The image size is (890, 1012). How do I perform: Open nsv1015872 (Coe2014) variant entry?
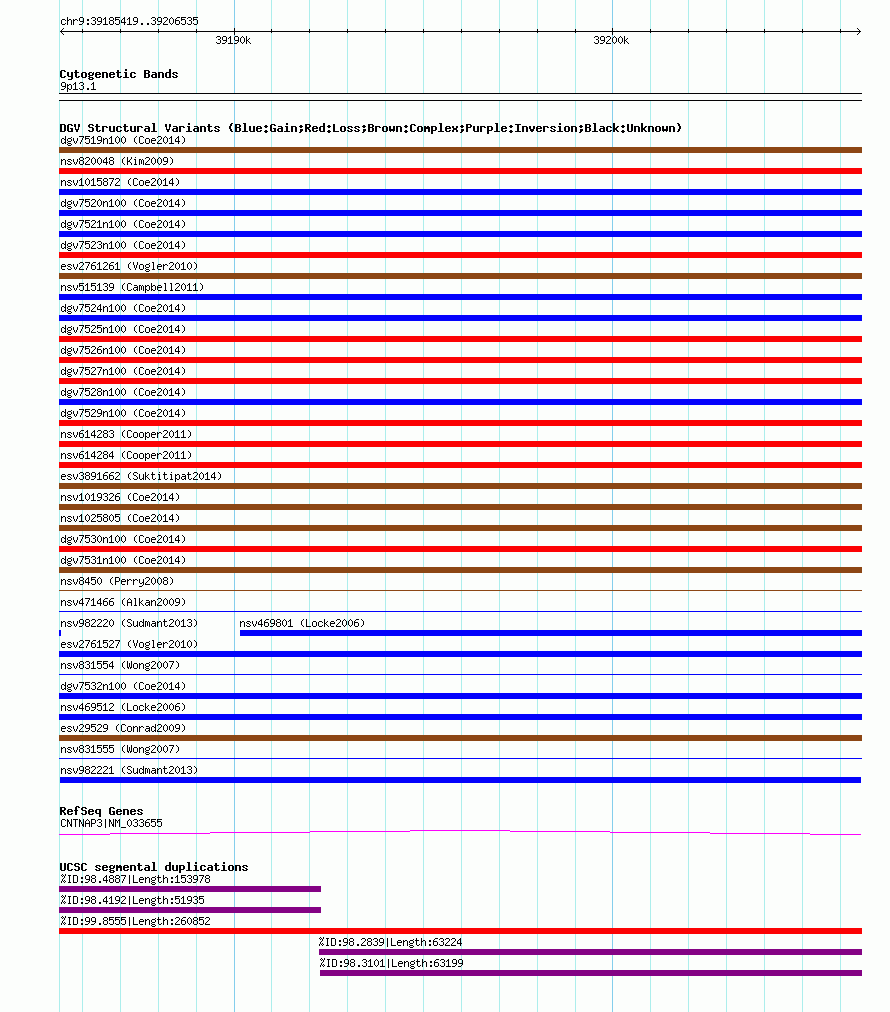pyautogui.click(x=120, y=182)
